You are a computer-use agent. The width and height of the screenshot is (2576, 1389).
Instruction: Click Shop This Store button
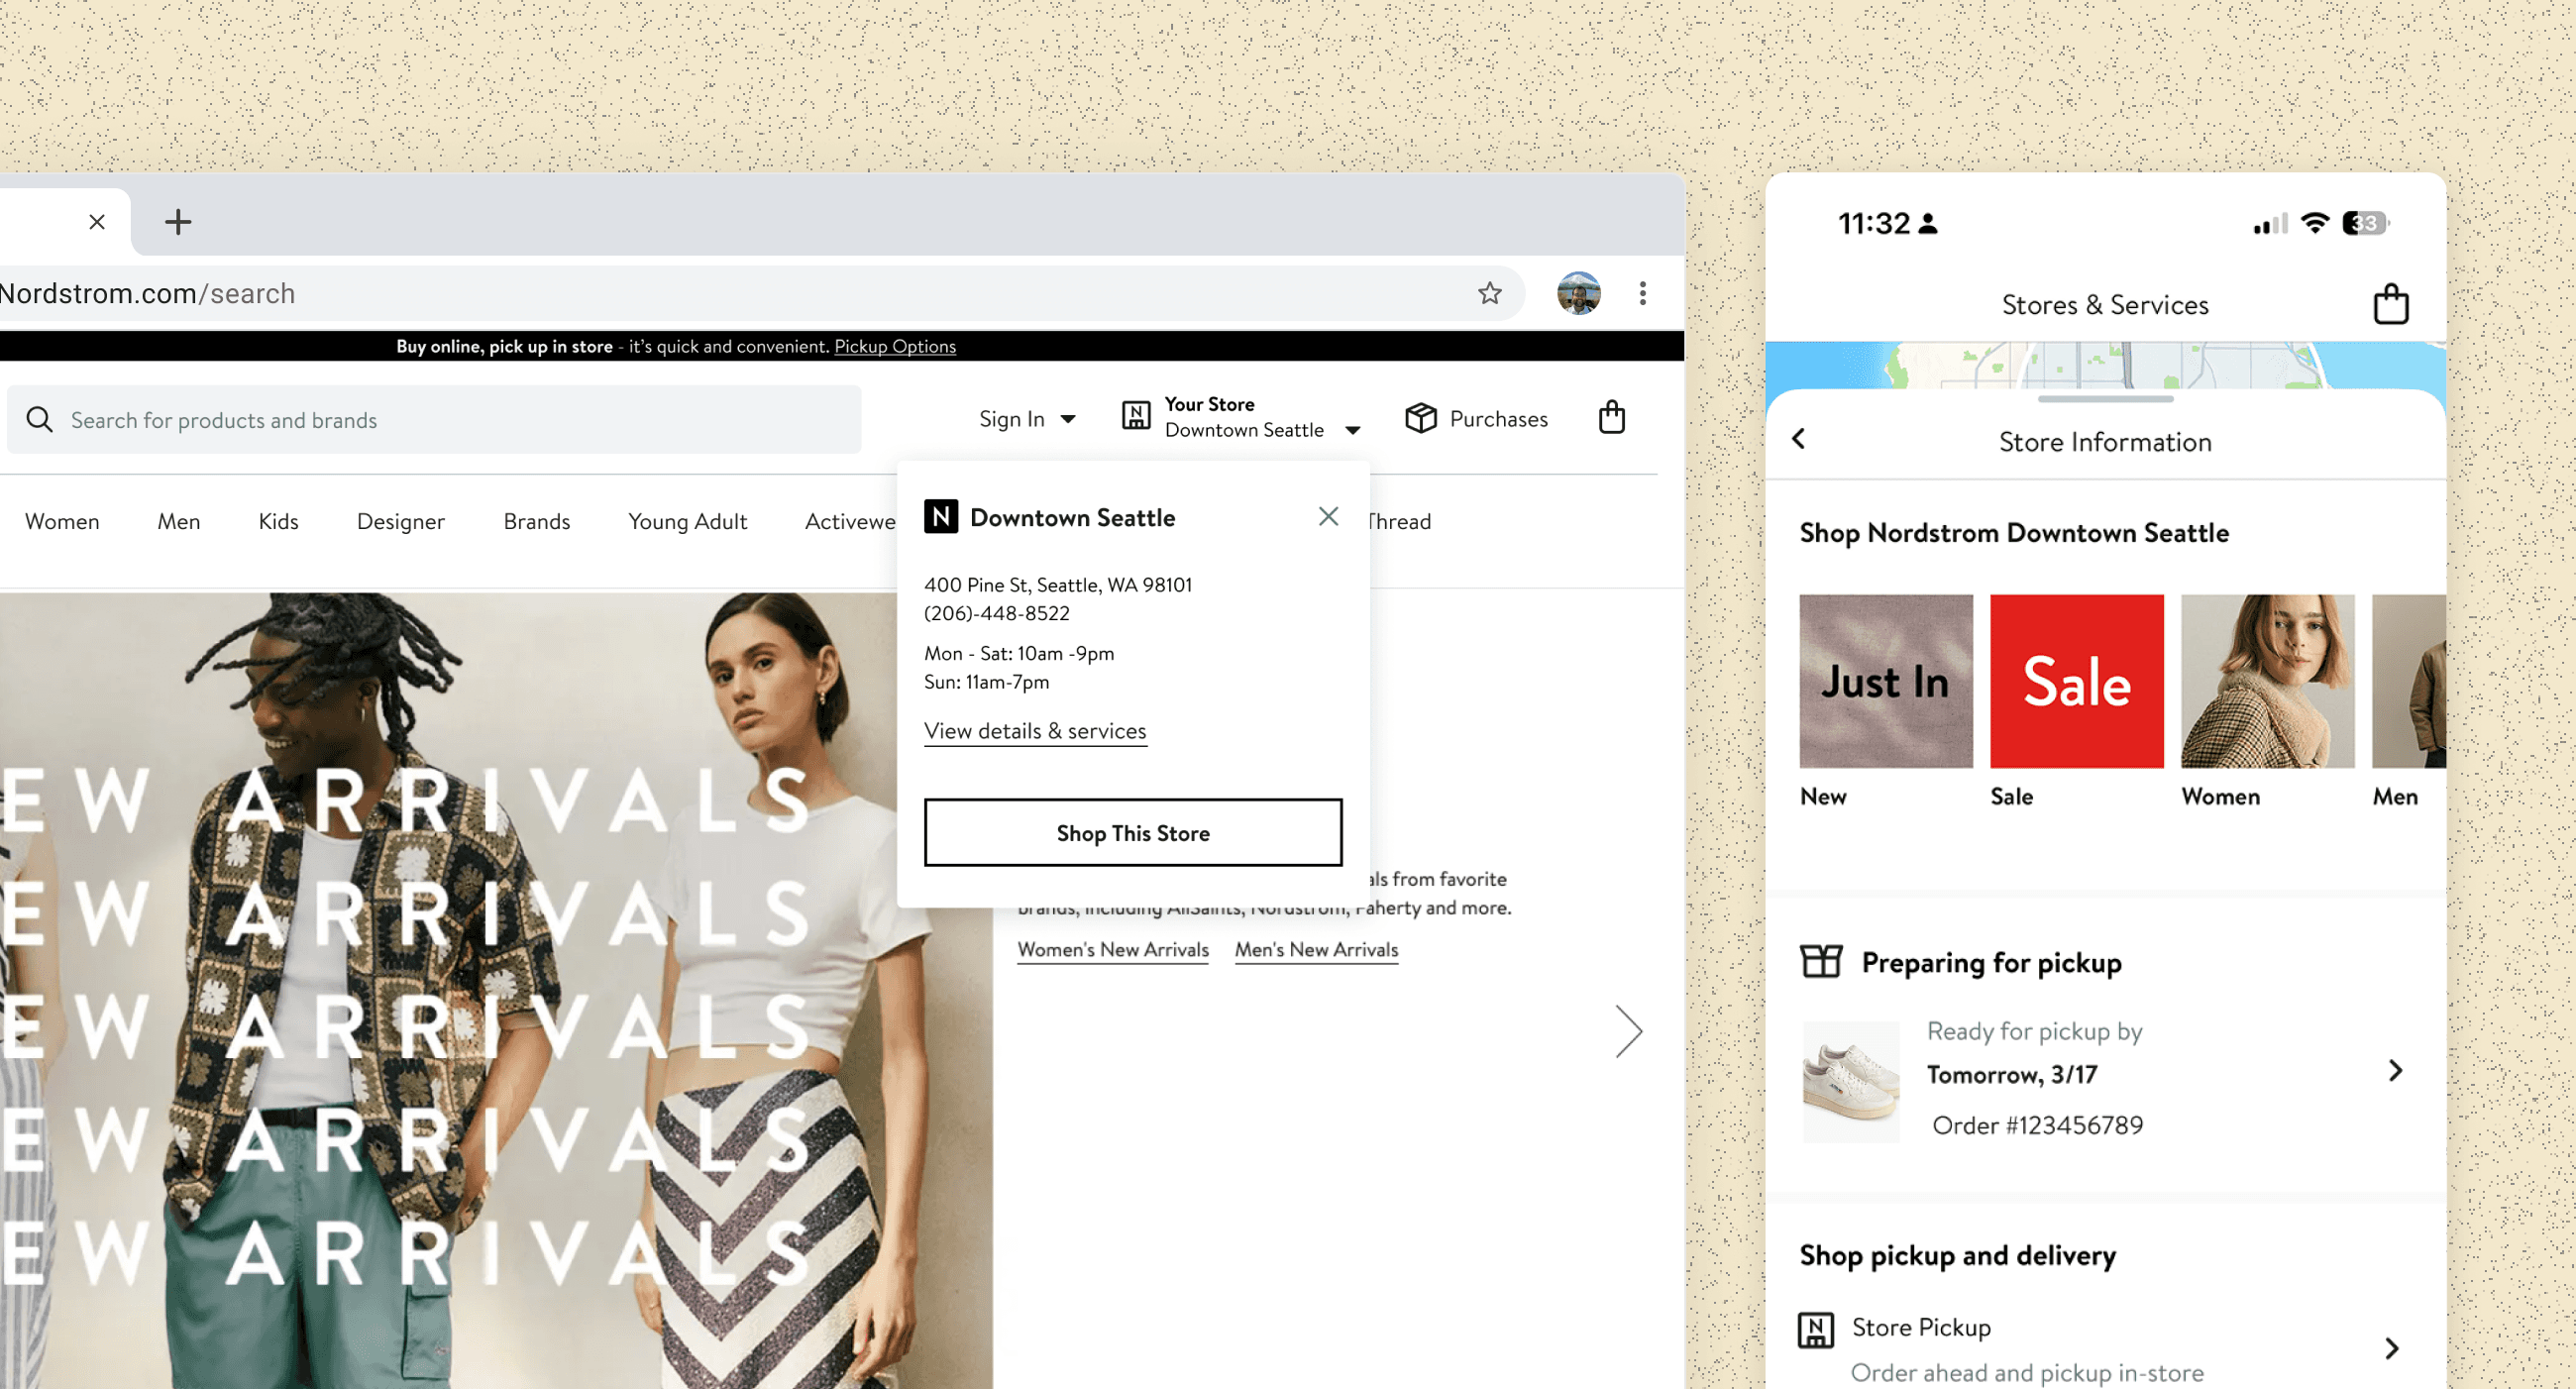tap(1132, 832)
